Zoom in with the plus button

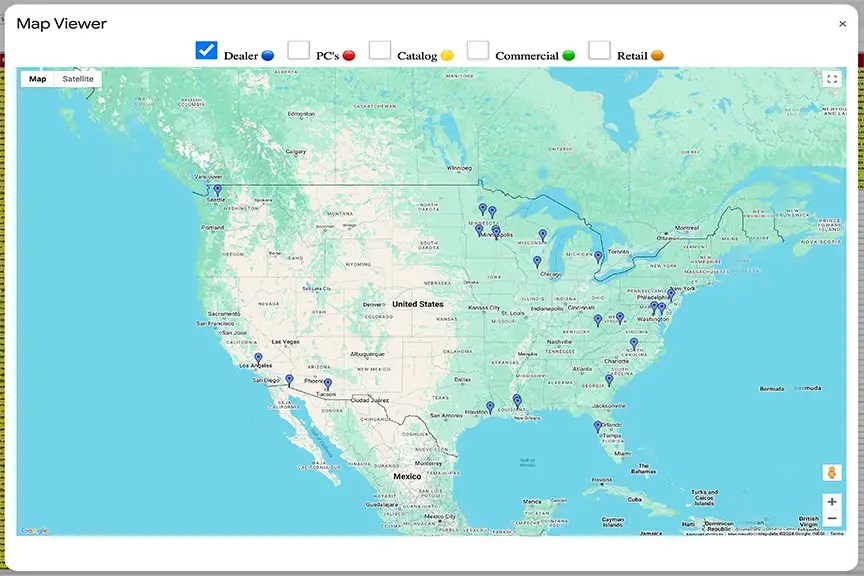[x=832, y=502]
